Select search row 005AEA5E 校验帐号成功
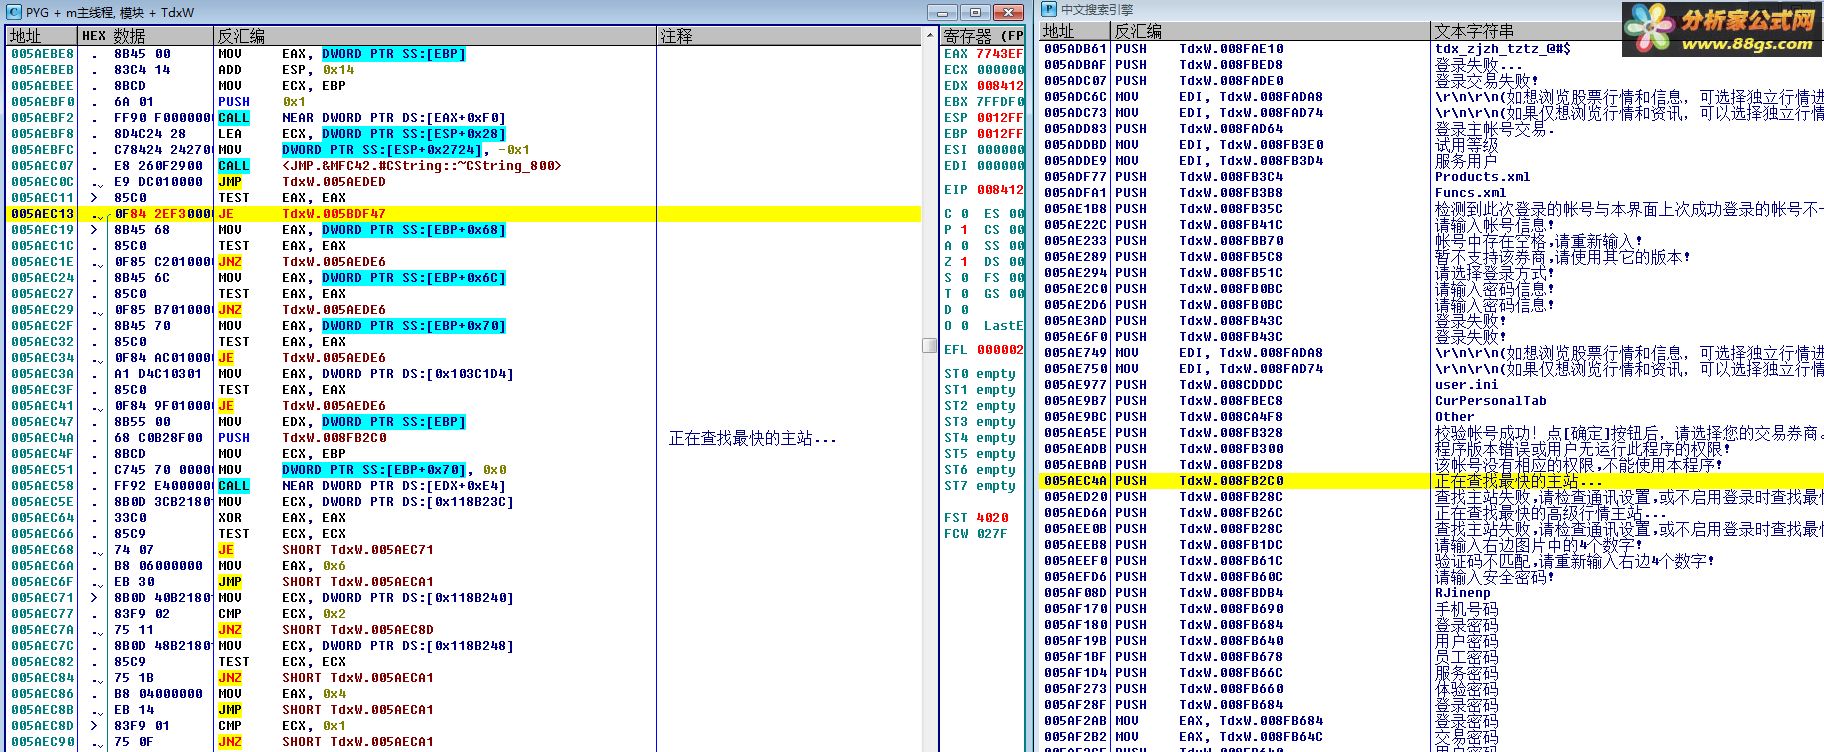This screenshot has width=1824, height=752. click(x=1432, y=433)
